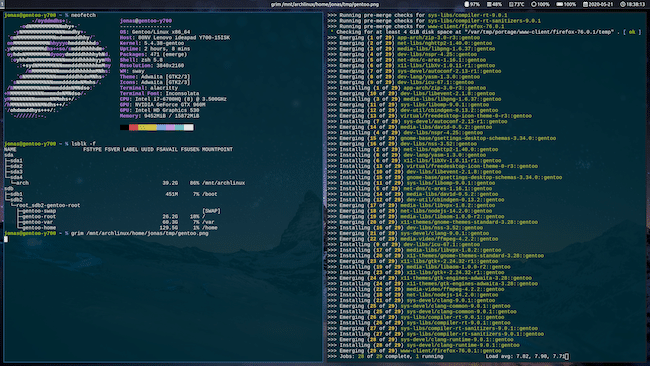The height and width of the screenshot is (366, 650).
Task: Click the 'GPU: Intel HD Graphics 530' line
Action: [160, 110]
